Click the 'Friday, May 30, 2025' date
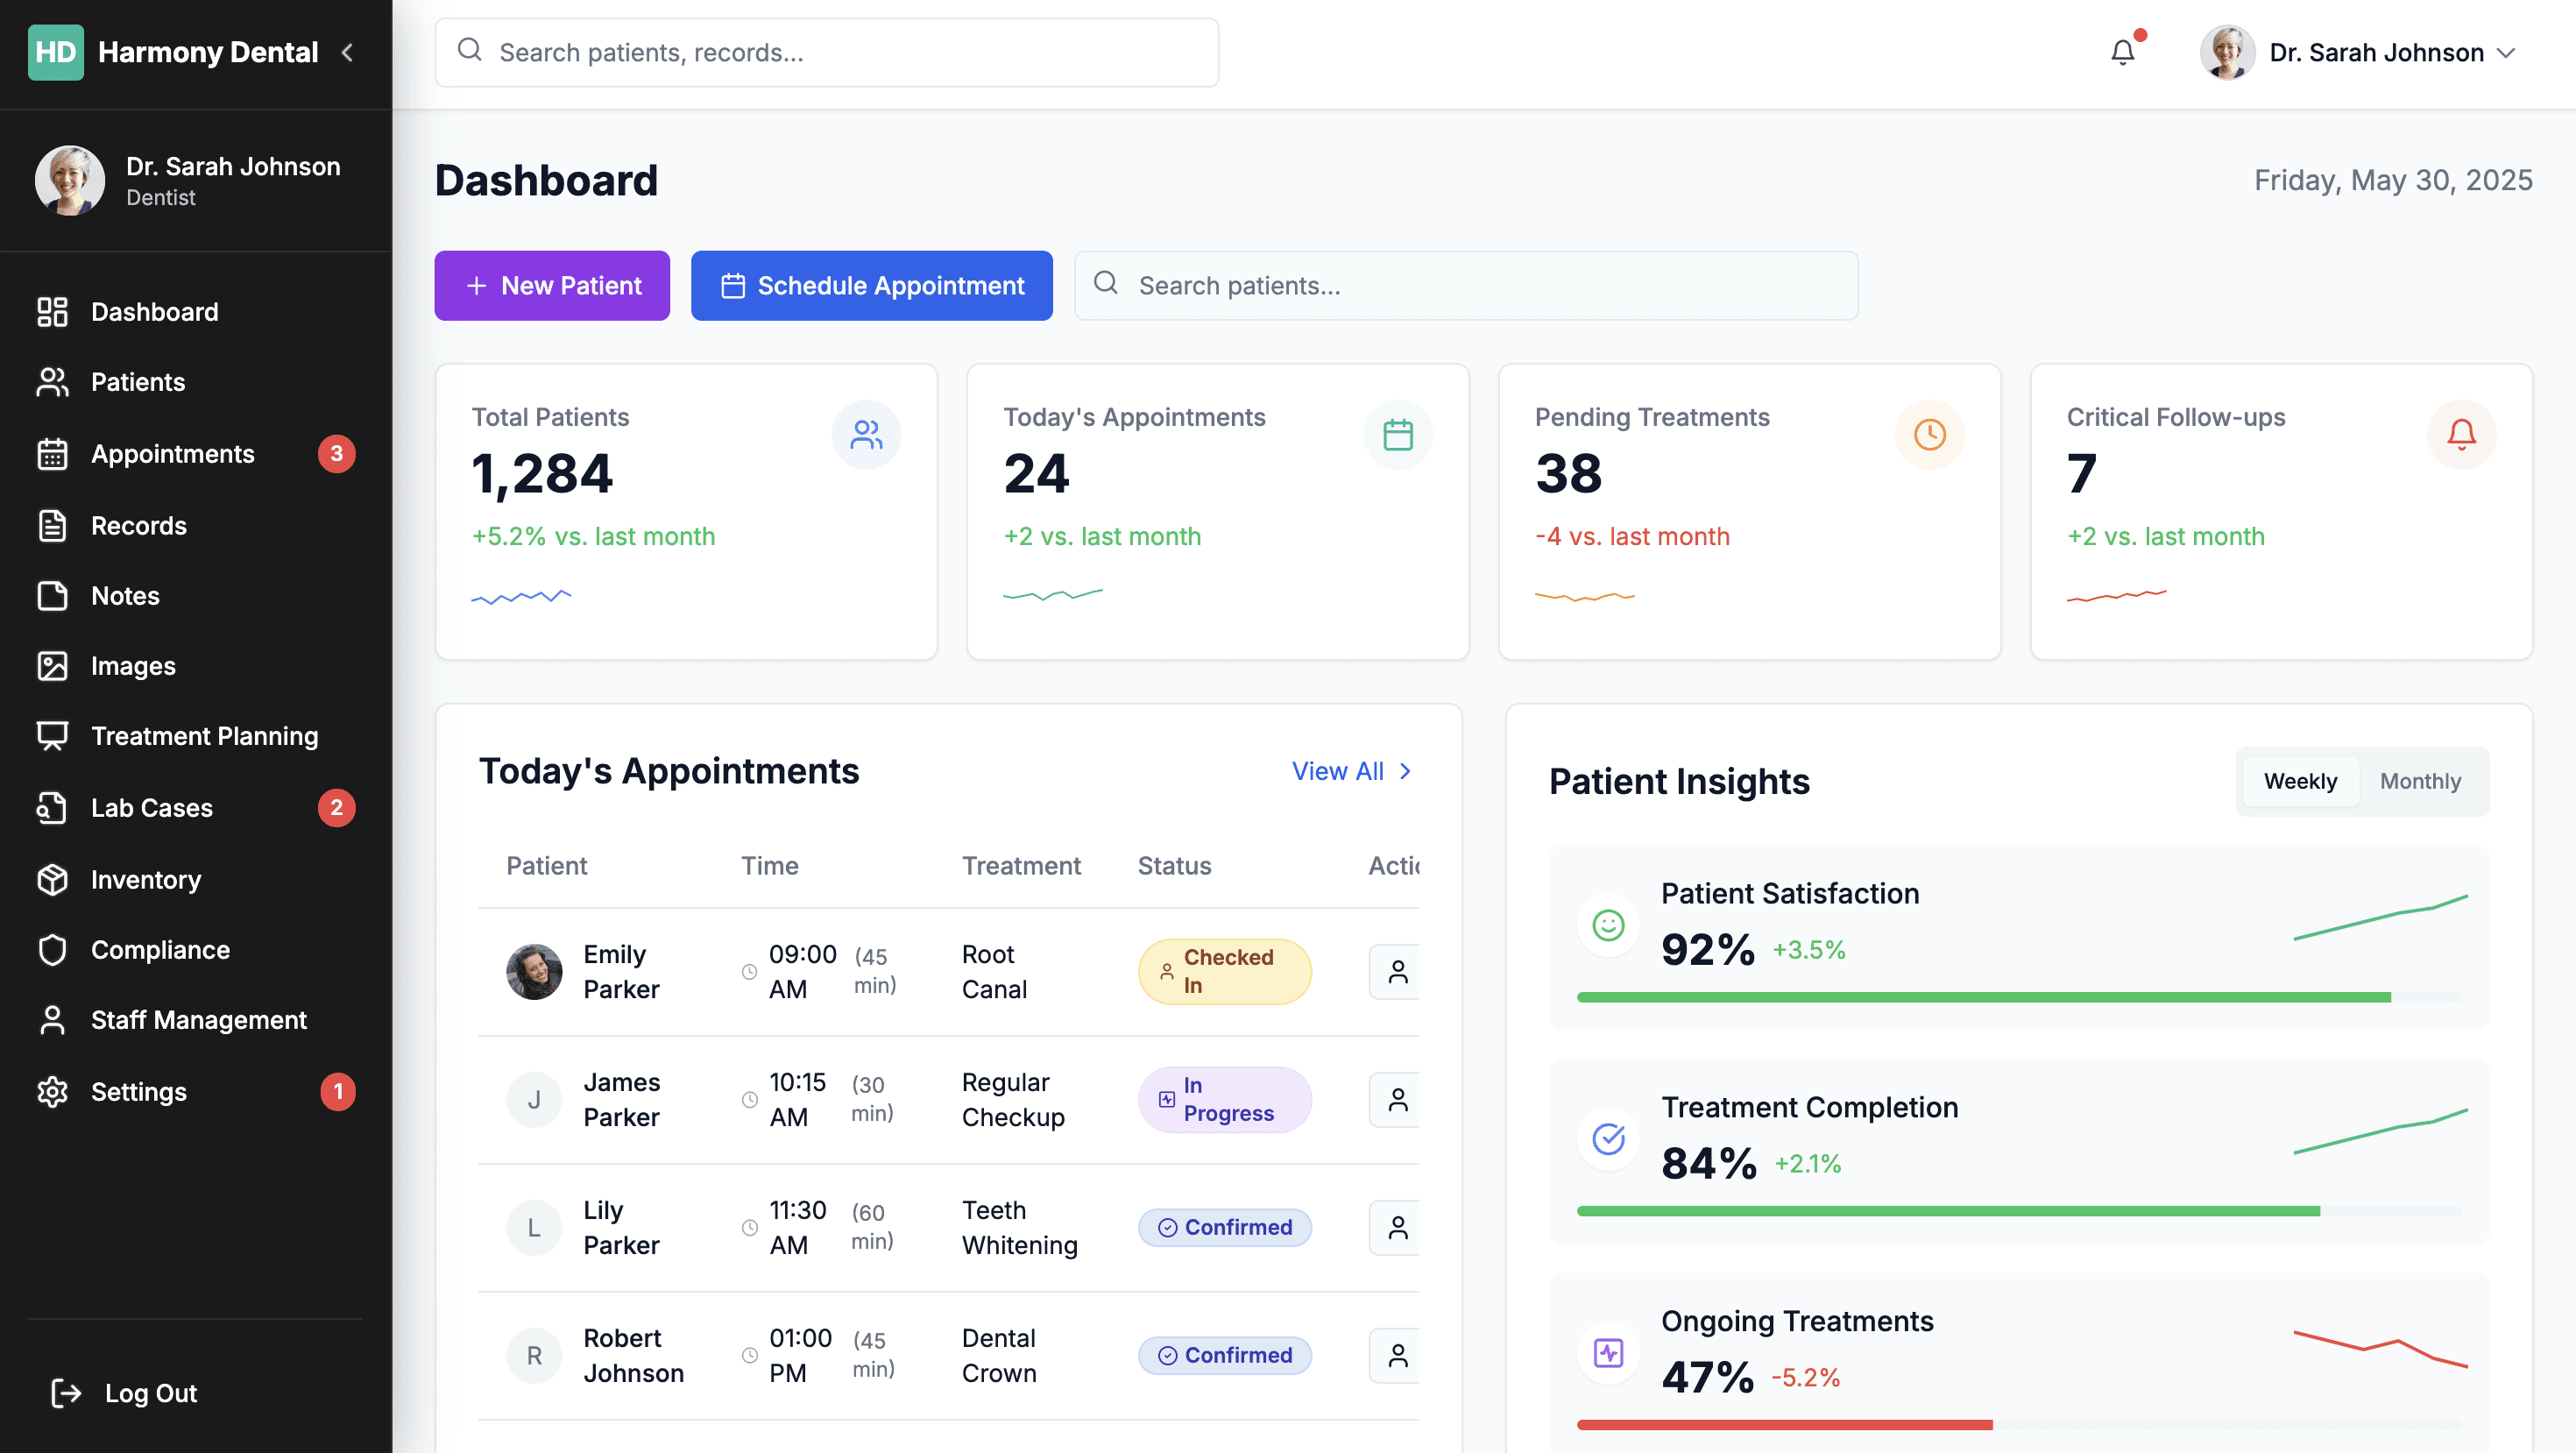Image resolution: width=2576 pixels, height=1453 pixels. pos(2393,181)
